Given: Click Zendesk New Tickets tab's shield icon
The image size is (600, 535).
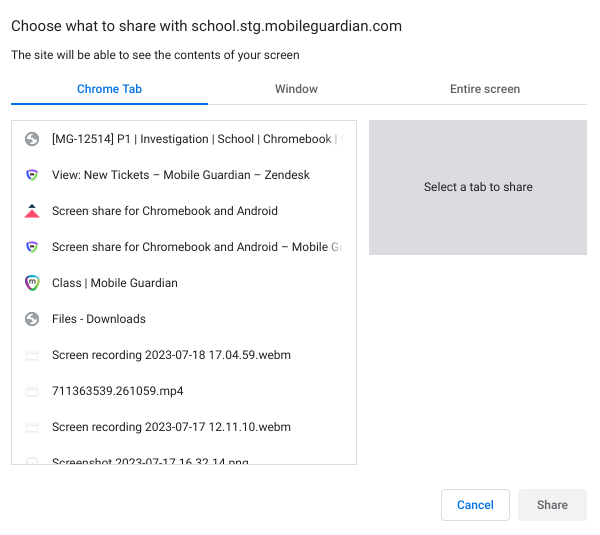Looking at the screenshot, I should click(32, 175).
